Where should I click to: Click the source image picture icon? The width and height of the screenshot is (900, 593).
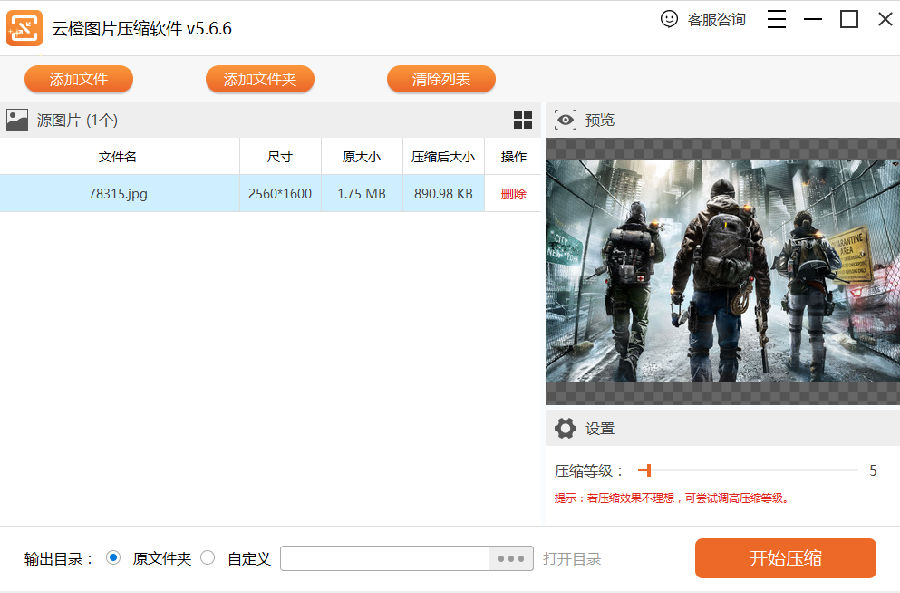tap(17, 120)
